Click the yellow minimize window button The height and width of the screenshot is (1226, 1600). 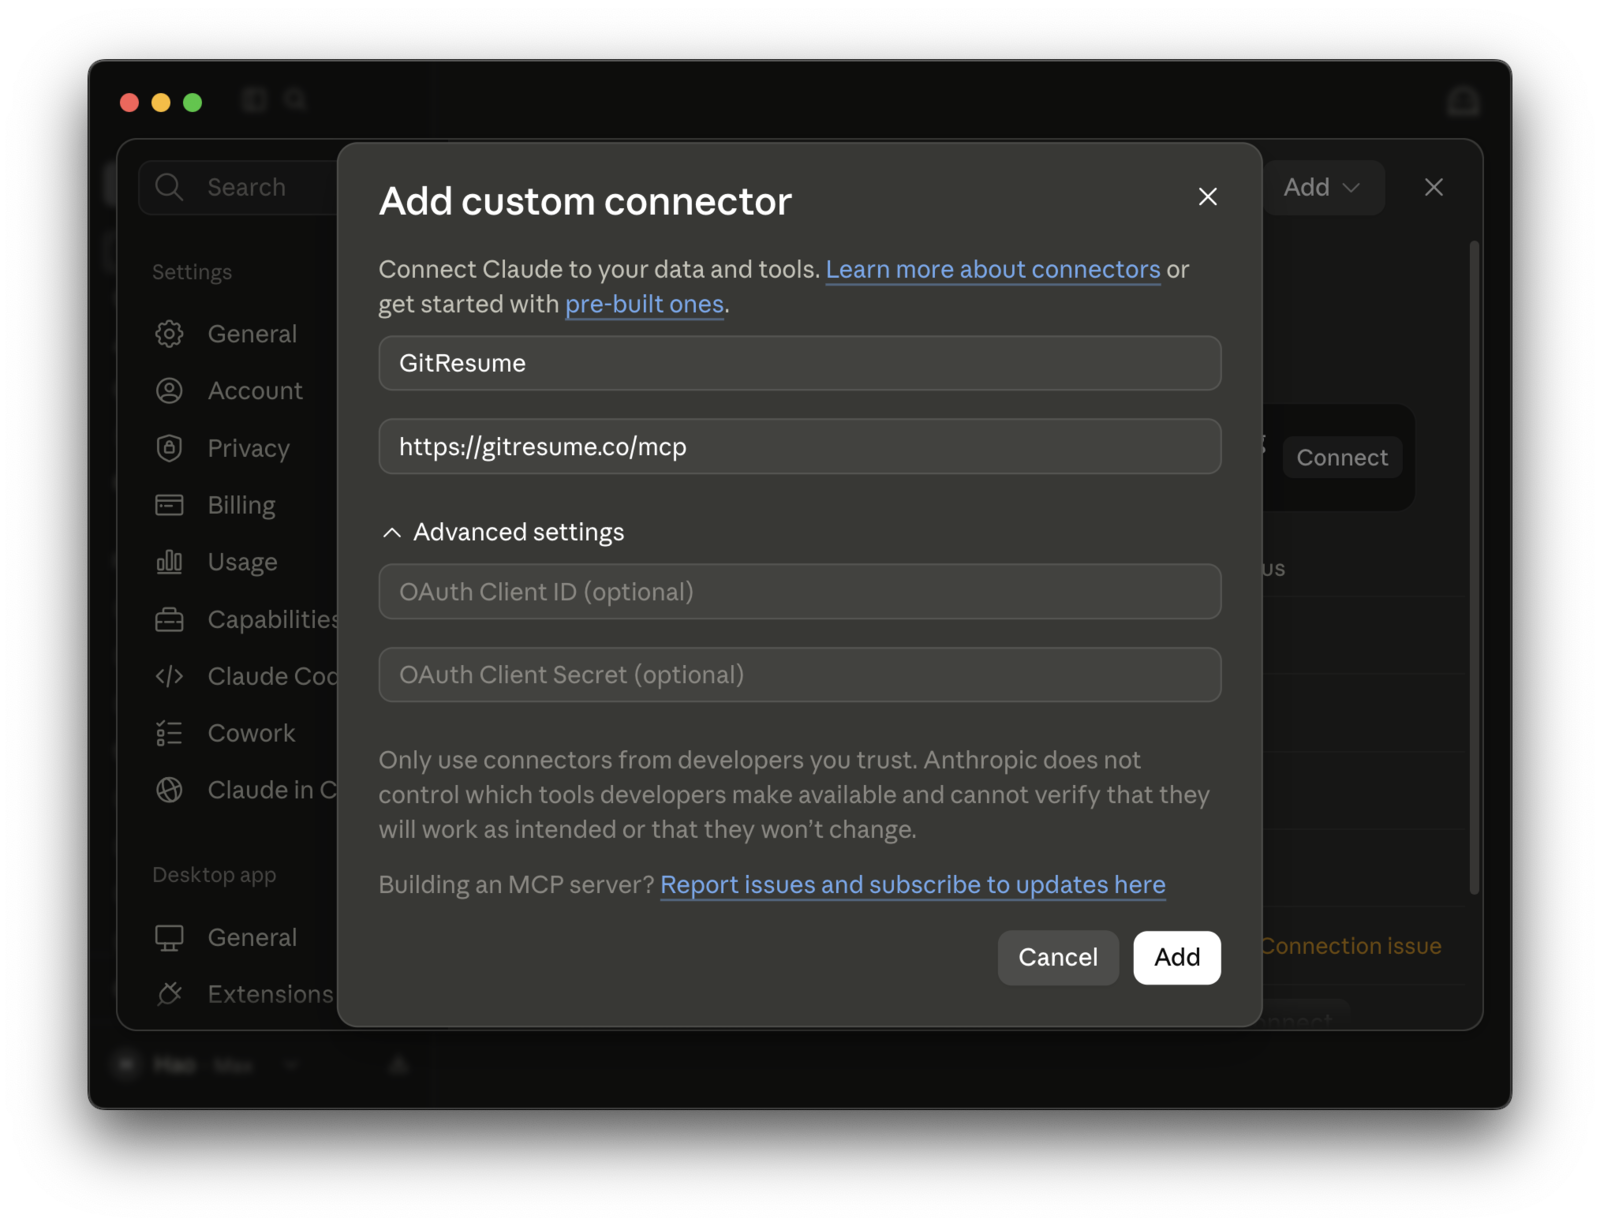161,102
